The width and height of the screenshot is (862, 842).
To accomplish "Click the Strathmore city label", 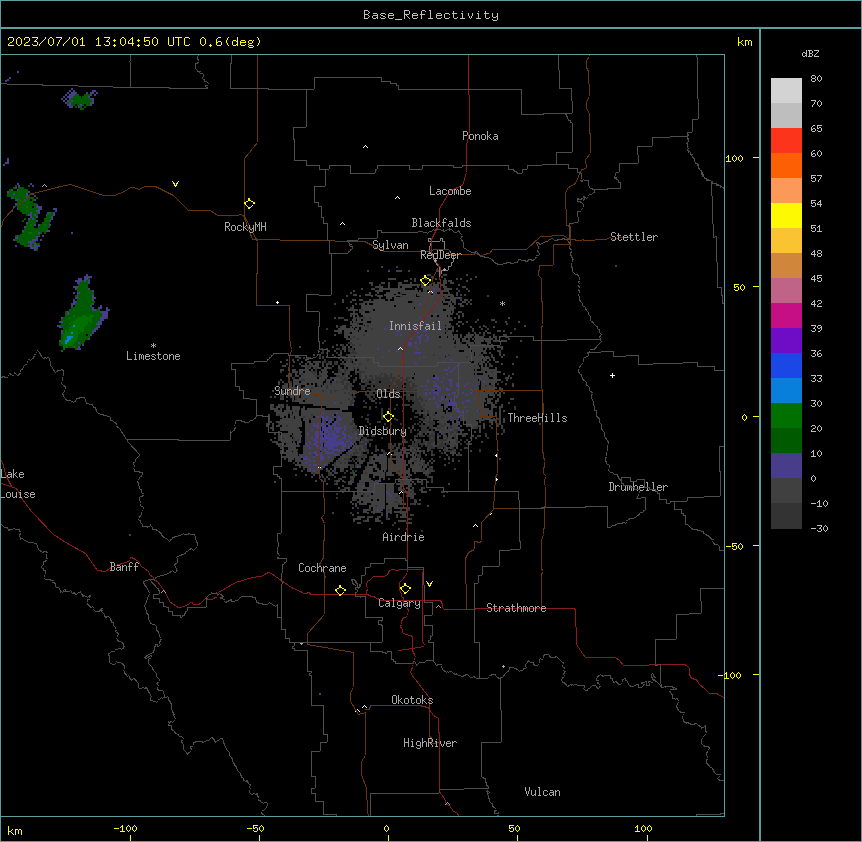I will point(516,608).
